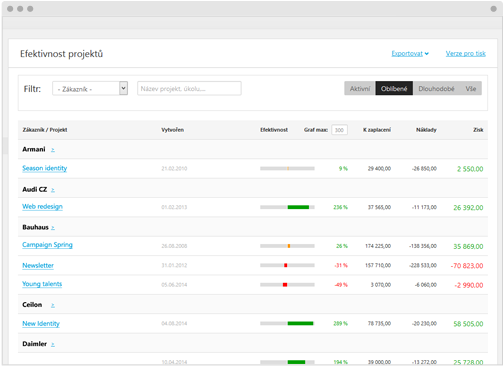Click the 236 % efficiency value
Viewport: 504px width, 367px height.
pyautogui.click(x=340, y=207)
